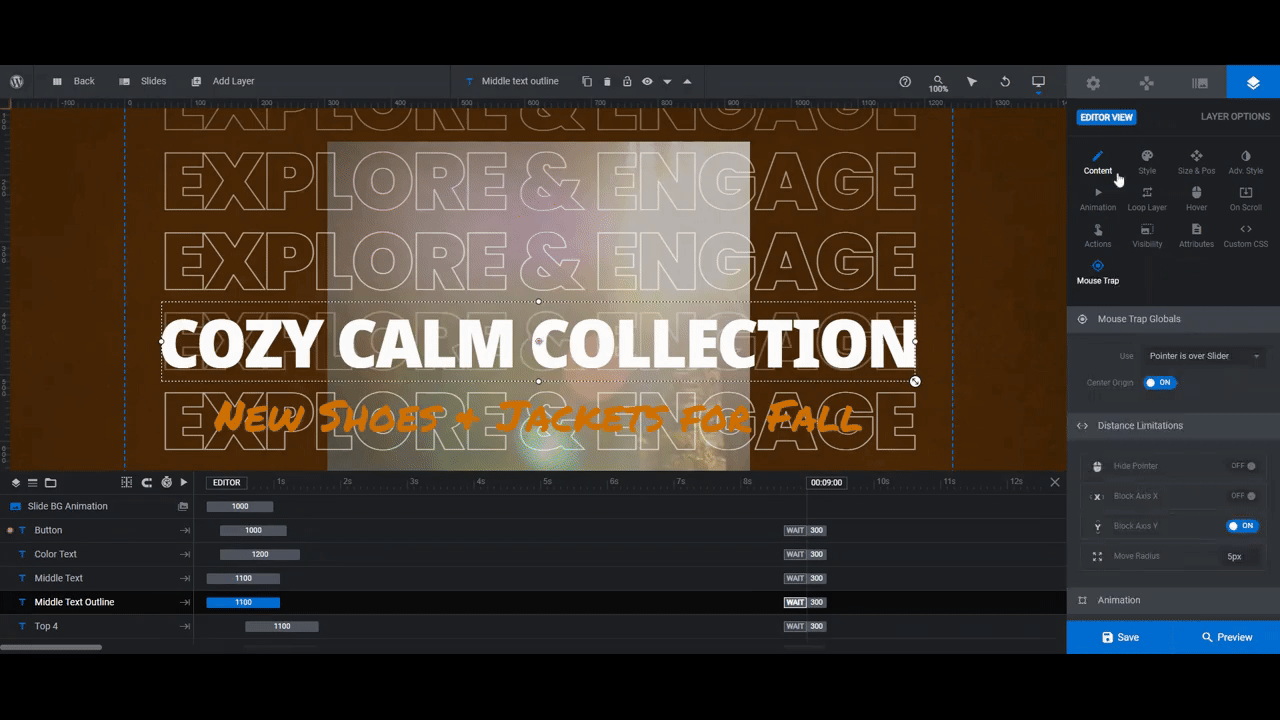Click the highlighted Middle Text Outline 1100 frame
The width and height of the screenshot is (1280, 720).
(243, 602)
